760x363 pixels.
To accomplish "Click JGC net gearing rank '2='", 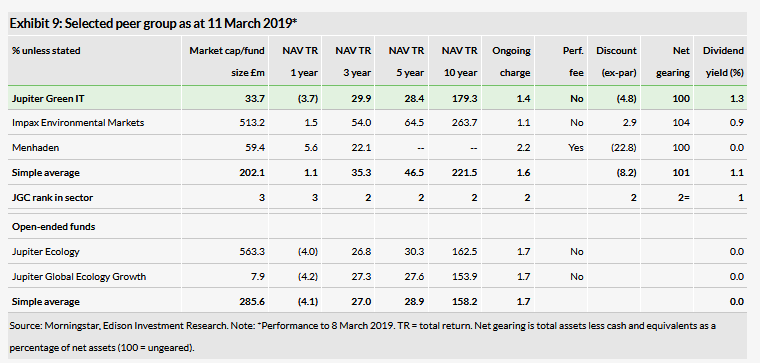I will pos(683,198).
